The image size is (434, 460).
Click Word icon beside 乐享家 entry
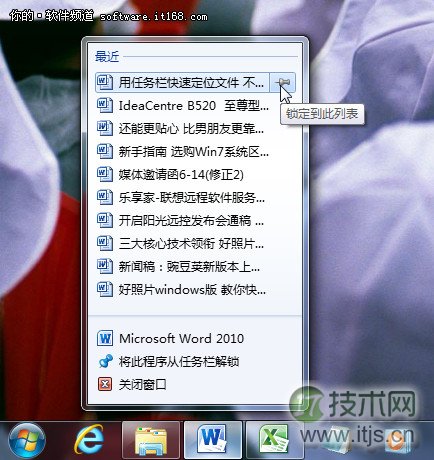click(105, 198)
